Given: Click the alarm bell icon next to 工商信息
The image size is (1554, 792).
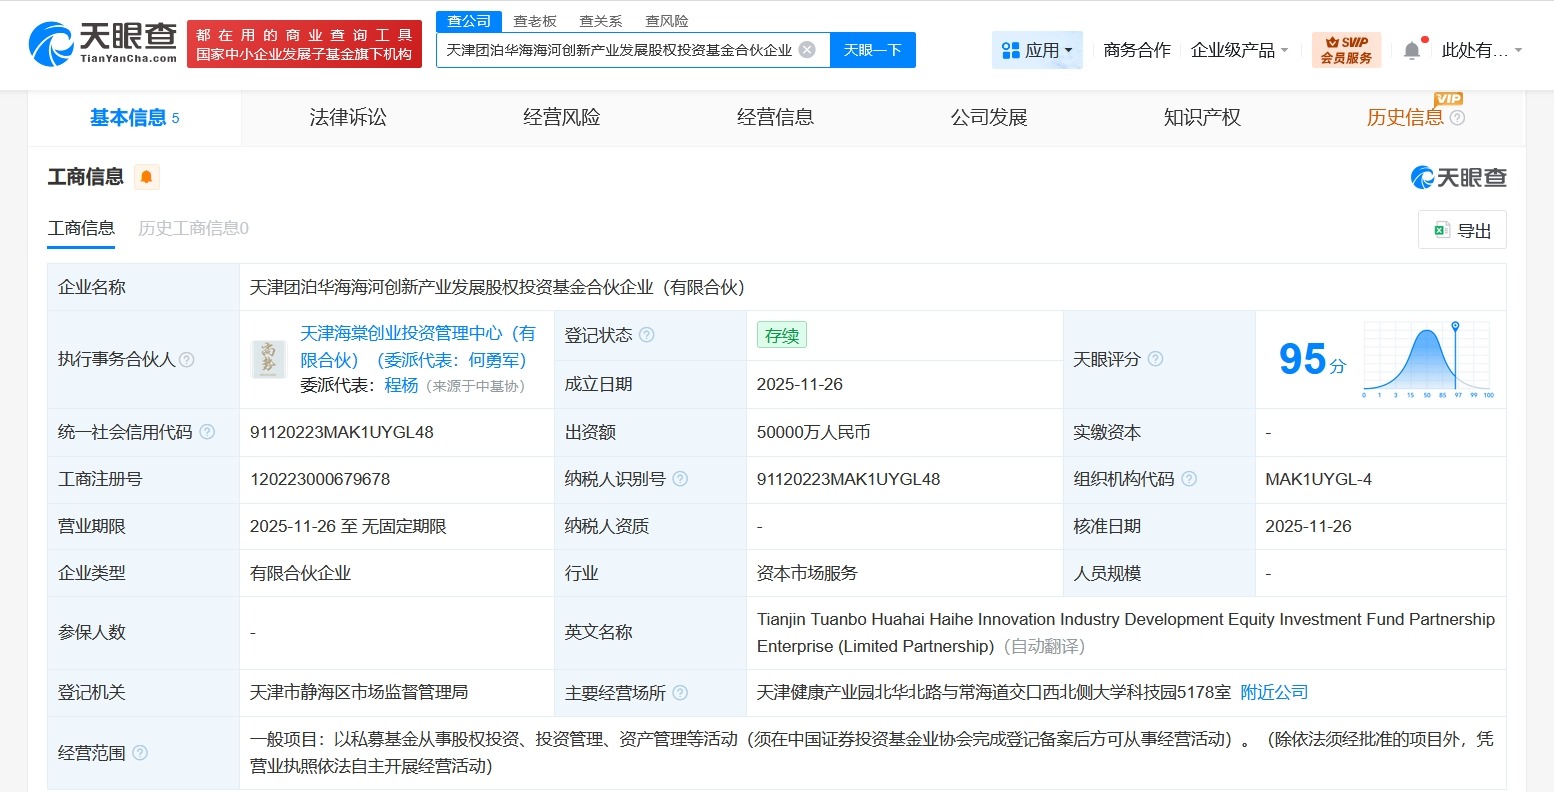Looking at the screenshot, I should pyautogui.click(x=146, y=176).
